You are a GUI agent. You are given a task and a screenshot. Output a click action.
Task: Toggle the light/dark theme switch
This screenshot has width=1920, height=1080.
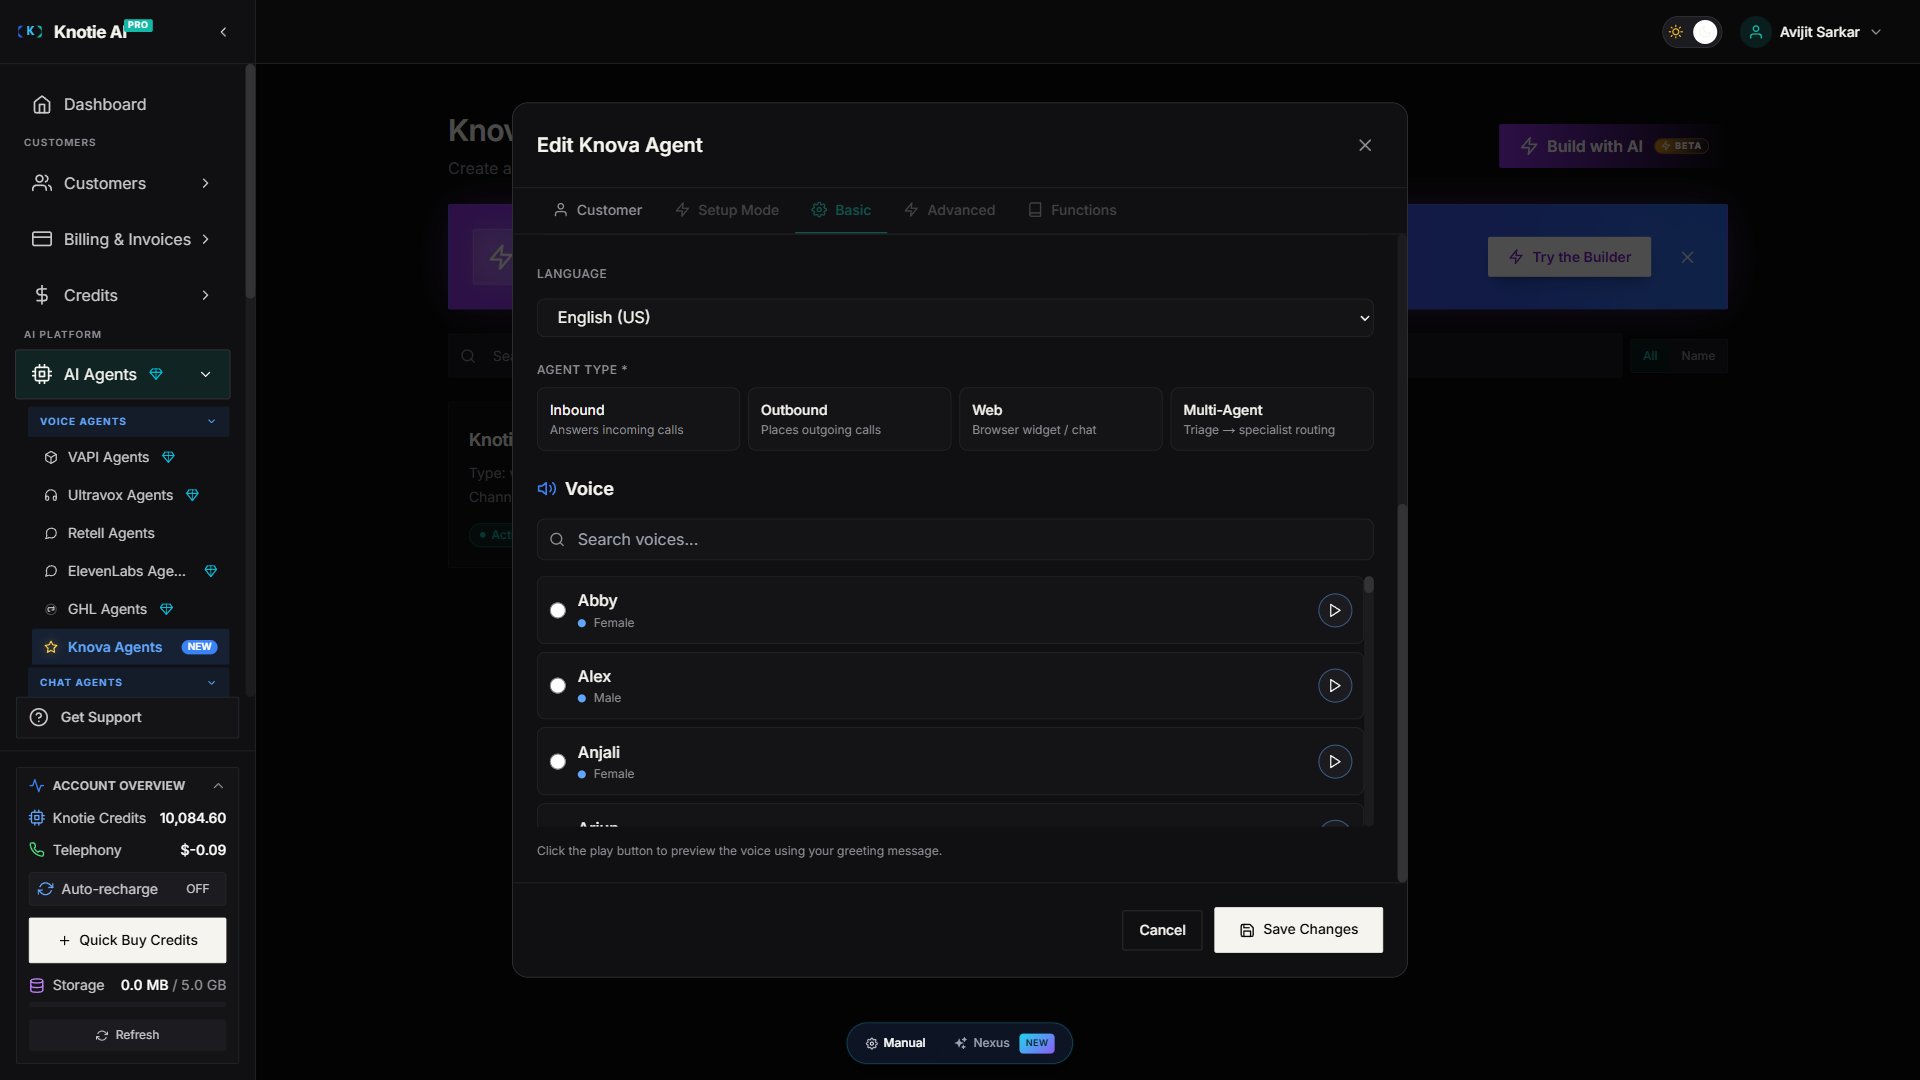pyautogui.click(x=1691, y=32)
